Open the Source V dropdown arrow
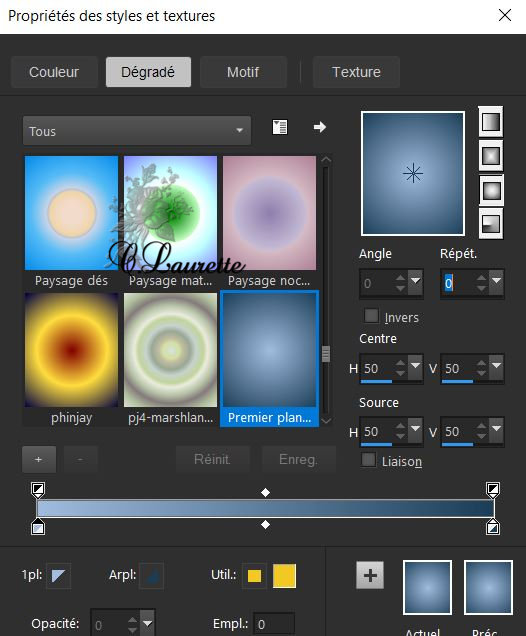 (x=496, y=431)
